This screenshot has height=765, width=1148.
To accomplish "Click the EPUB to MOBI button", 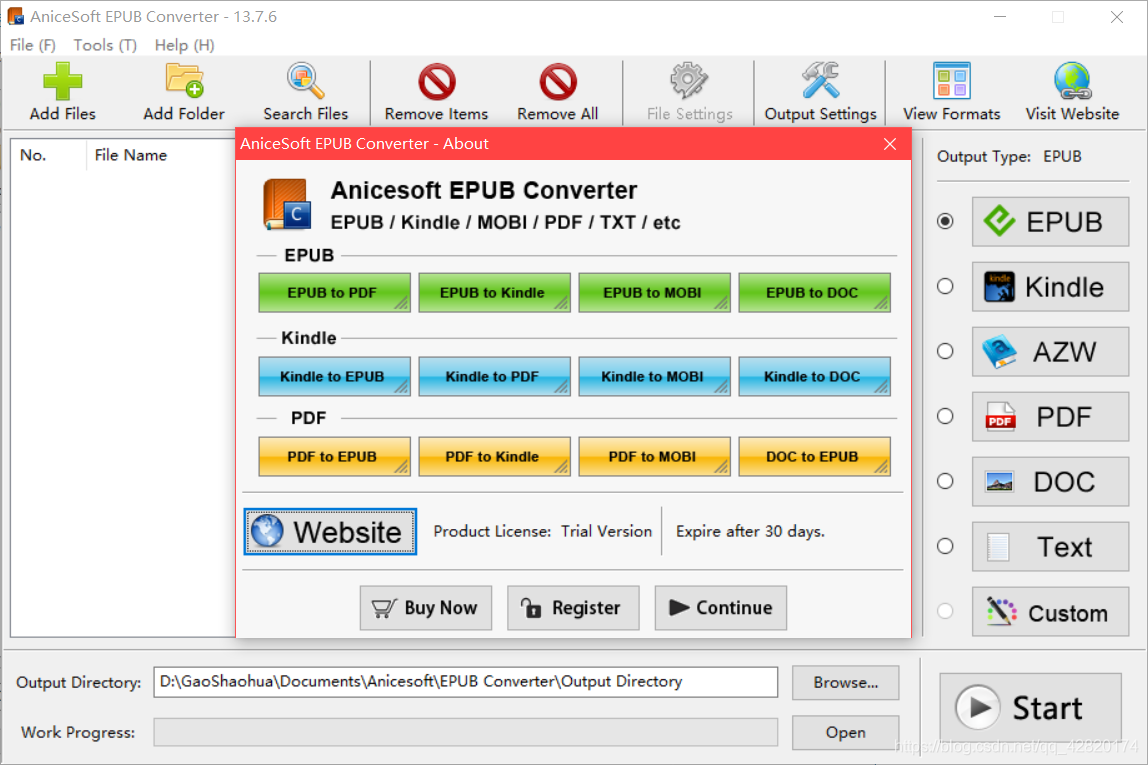I will pos(655,293).
